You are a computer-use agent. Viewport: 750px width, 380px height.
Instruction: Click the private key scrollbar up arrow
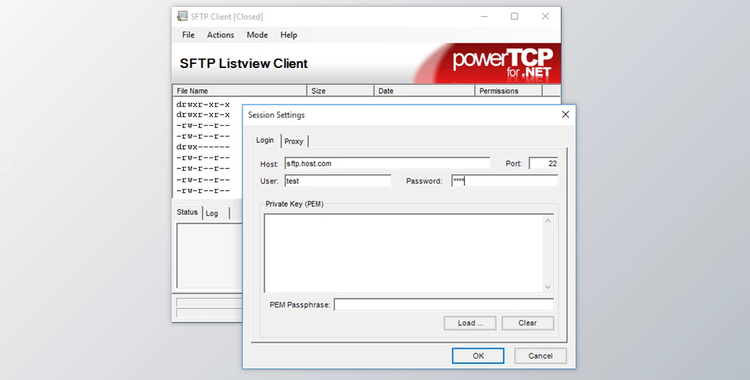tap(548, 221)
